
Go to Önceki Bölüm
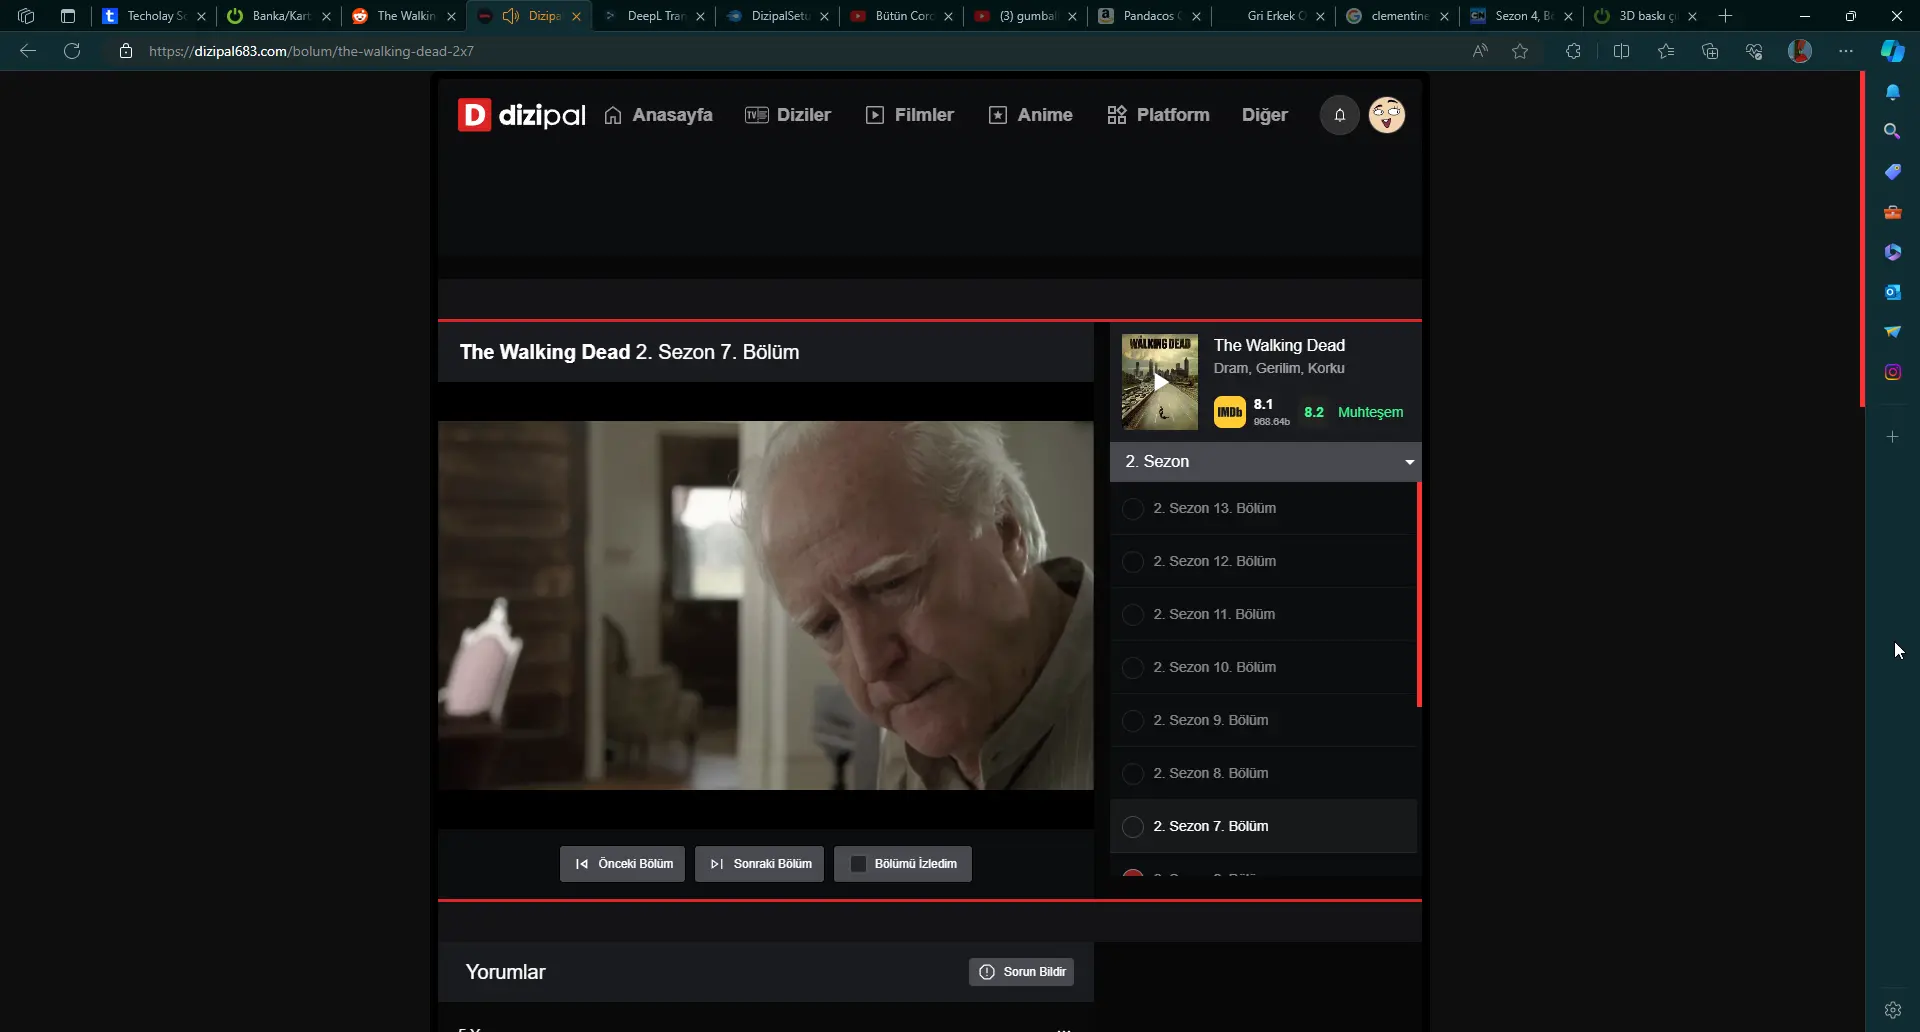pyautogui.click(x=622, y=864)
